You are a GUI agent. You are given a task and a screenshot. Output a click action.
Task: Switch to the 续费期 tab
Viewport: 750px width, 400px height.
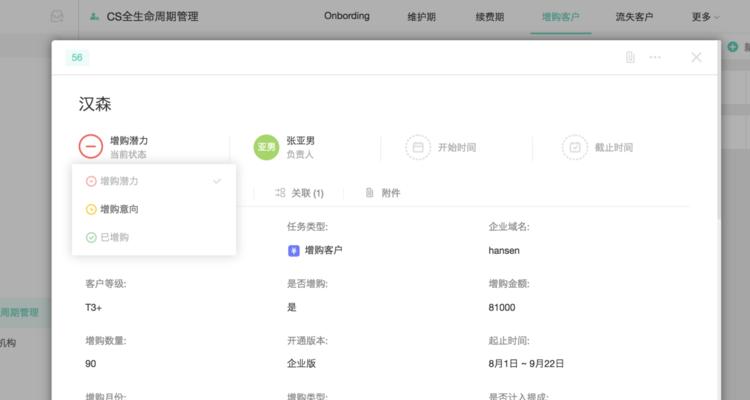click(x=490, y=17)
